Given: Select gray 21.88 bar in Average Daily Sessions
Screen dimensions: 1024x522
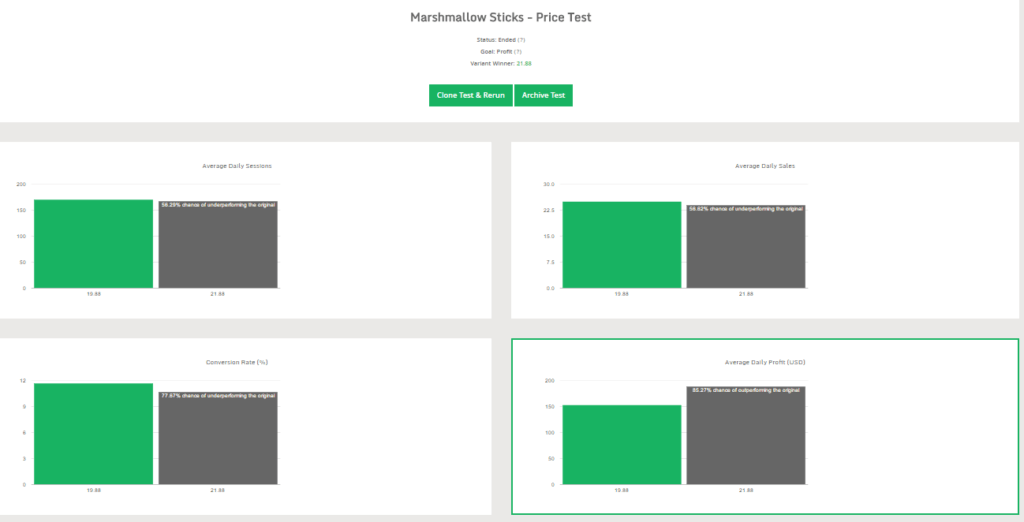Looking at the screenshot, I should 217,250.
